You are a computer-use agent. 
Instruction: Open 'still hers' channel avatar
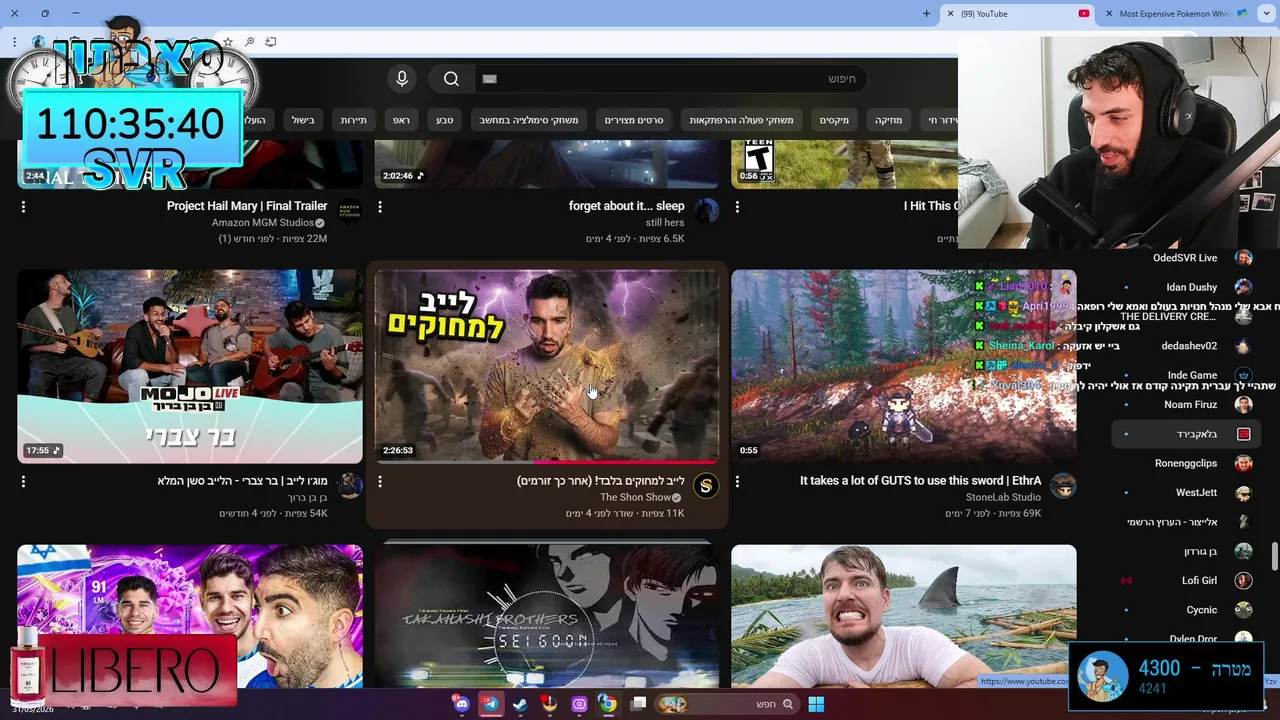tap(706, 211)
